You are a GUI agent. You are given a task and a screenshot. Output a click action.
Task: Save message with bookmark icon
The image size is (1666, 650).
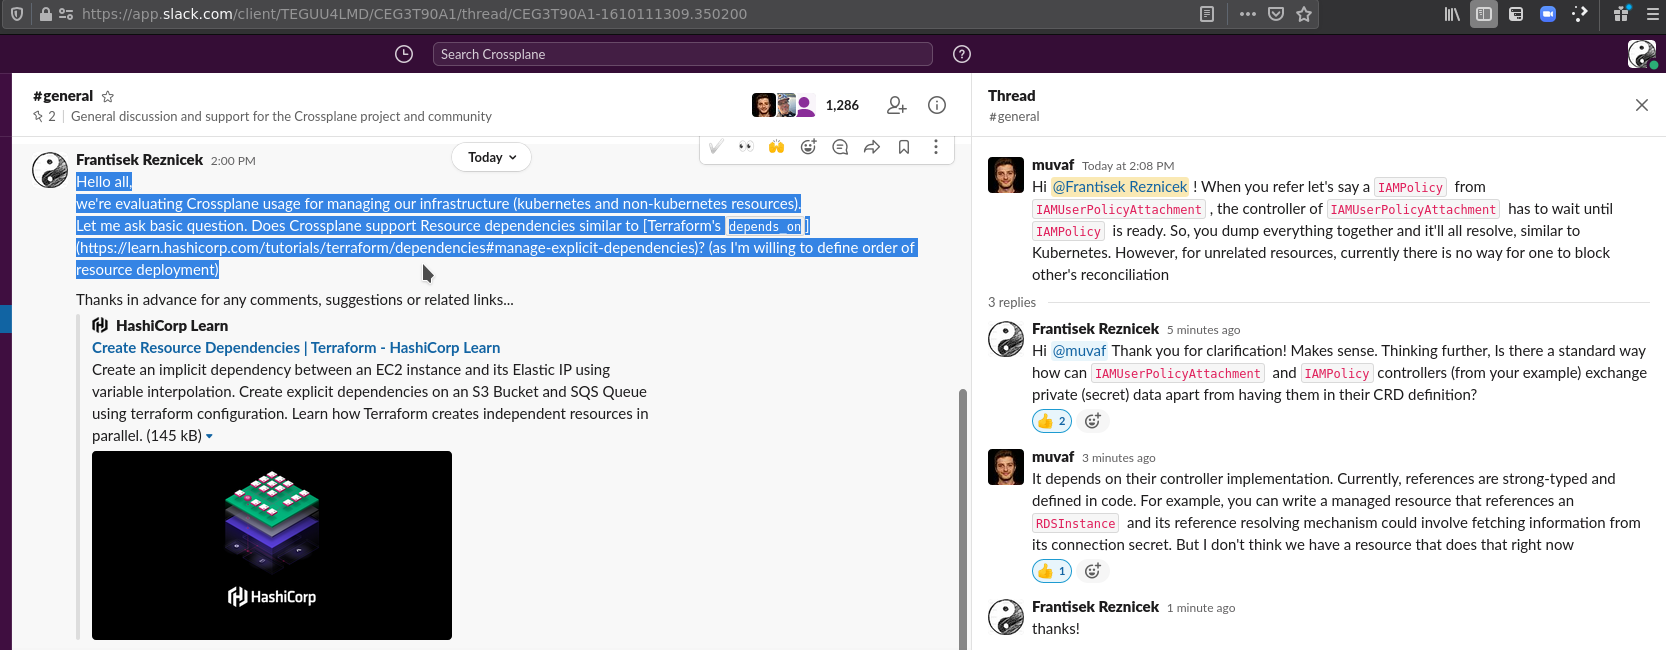[904, 147]
